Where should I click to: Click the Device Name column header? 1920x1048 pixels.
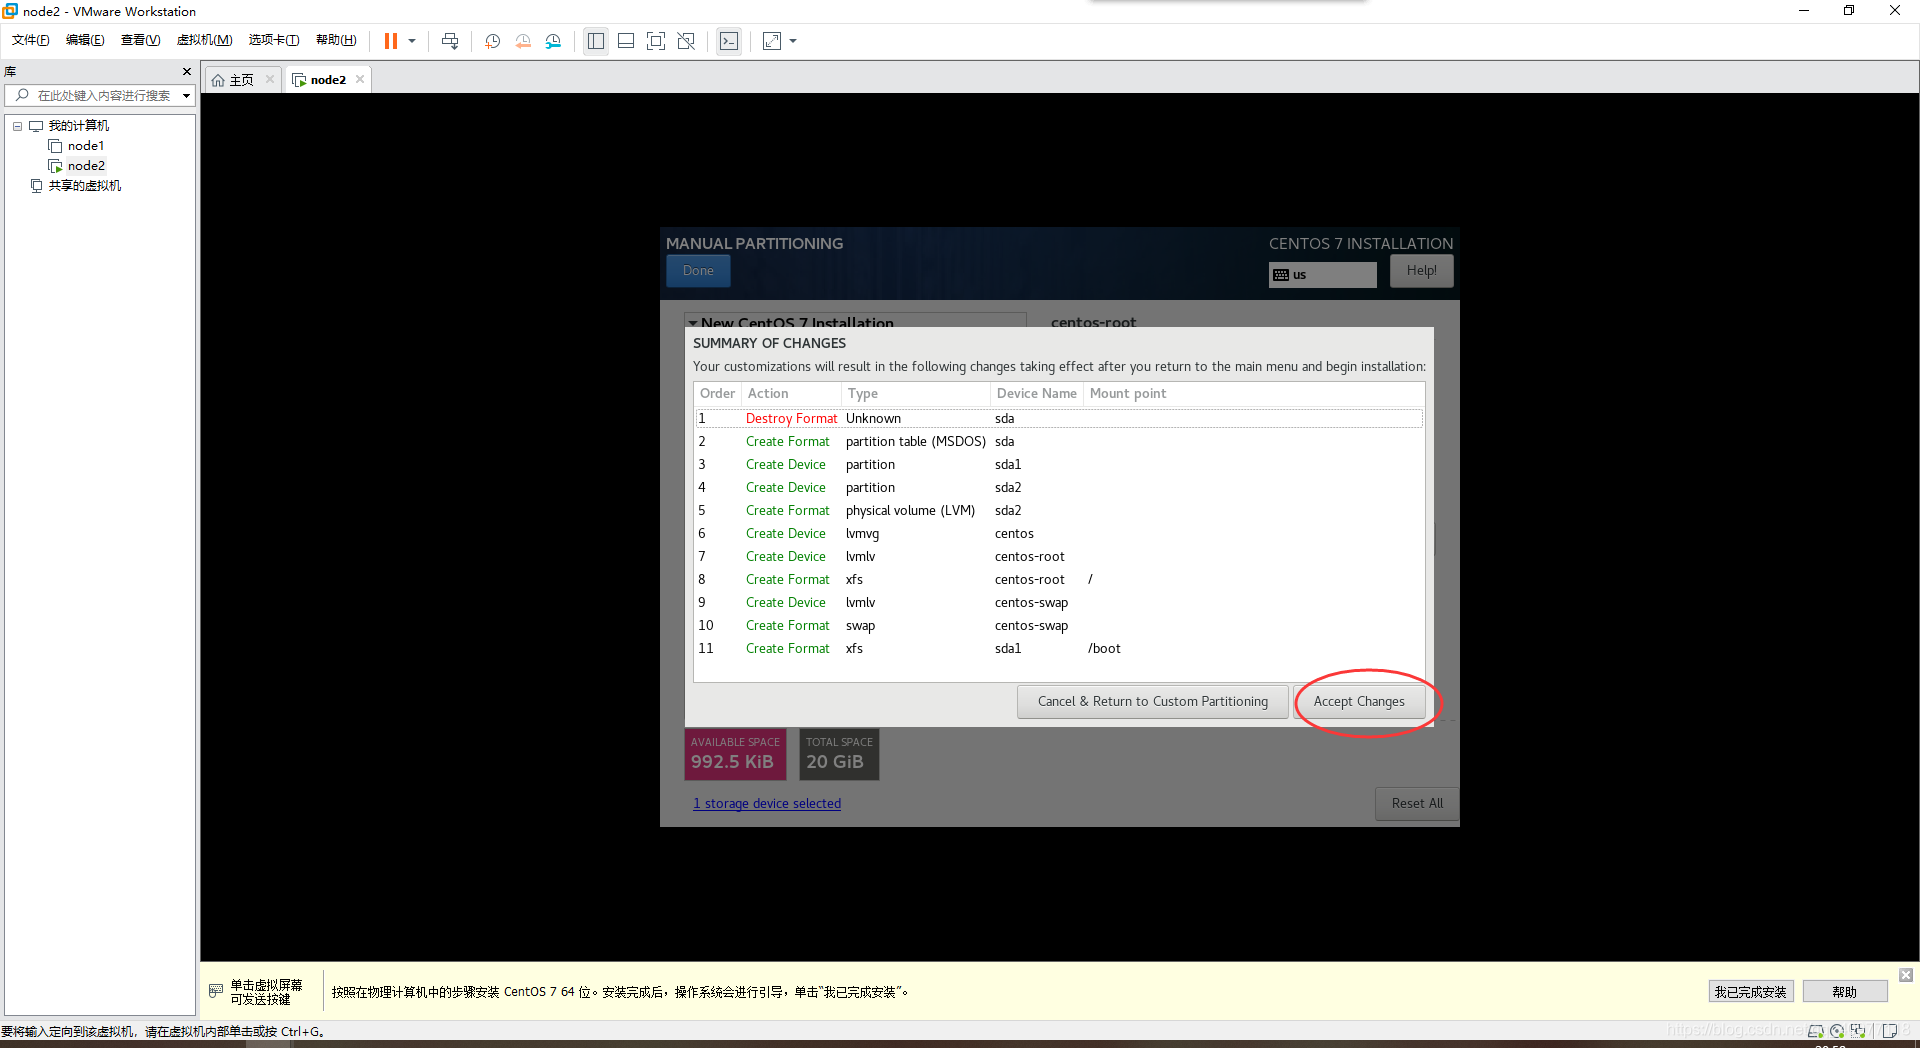pyautogui.click(x=1036, y=393)
